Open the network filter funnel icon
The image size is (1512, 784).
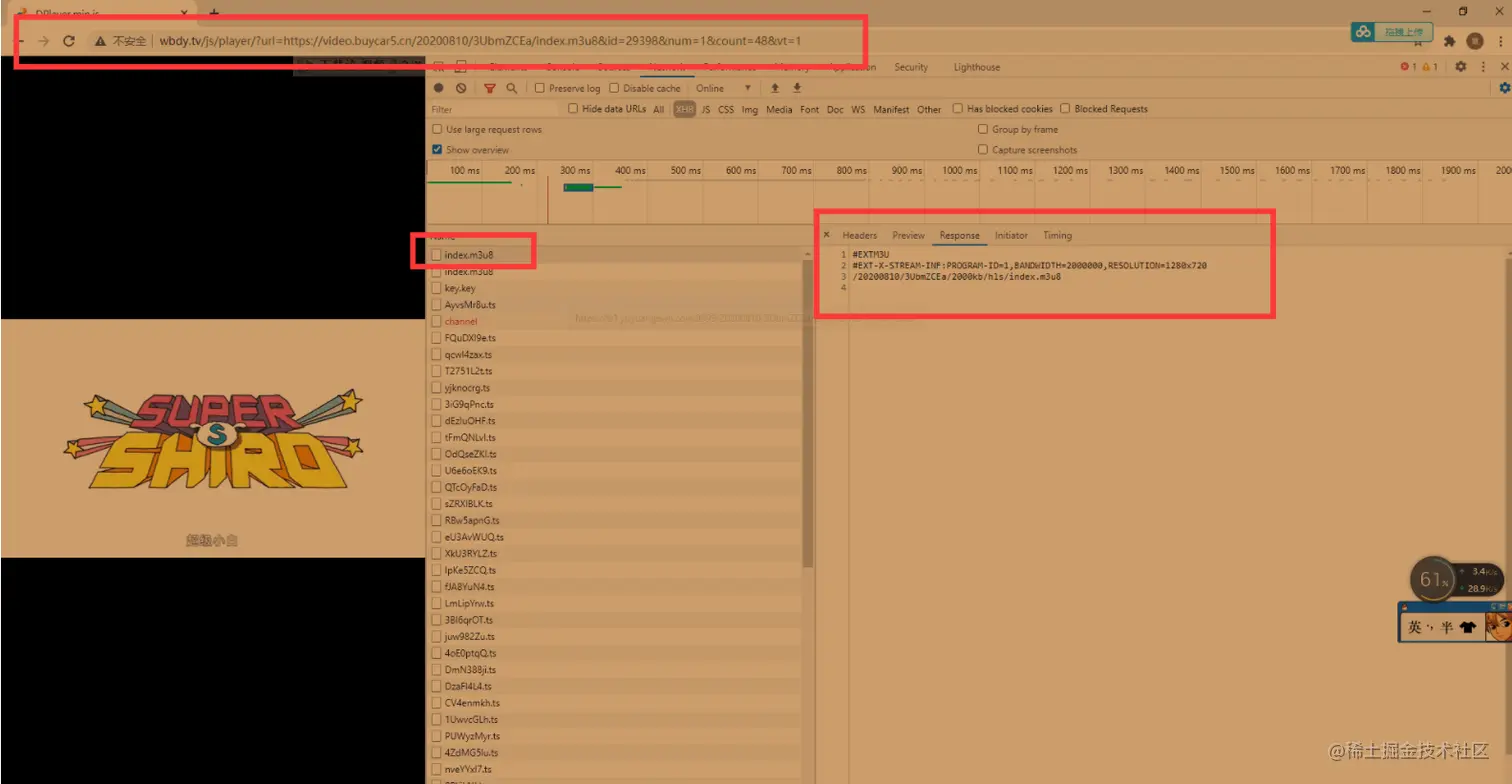click(x=489, y=88)
